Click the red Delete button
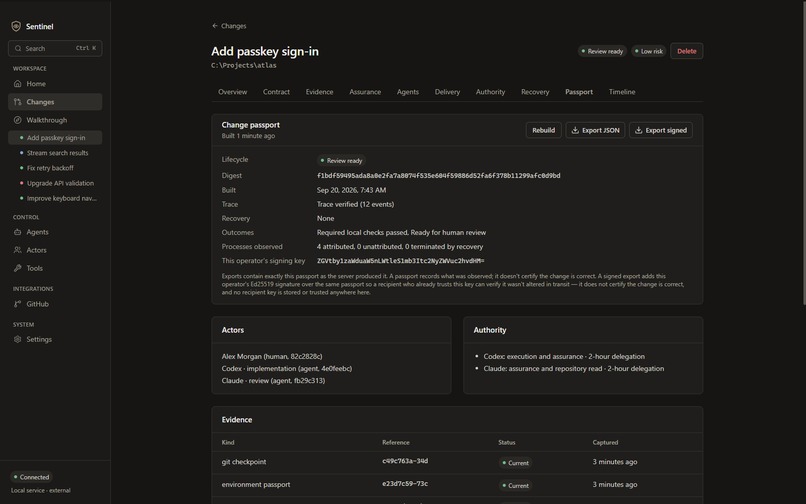Screen dimensions: 806x504 [687, 51]
